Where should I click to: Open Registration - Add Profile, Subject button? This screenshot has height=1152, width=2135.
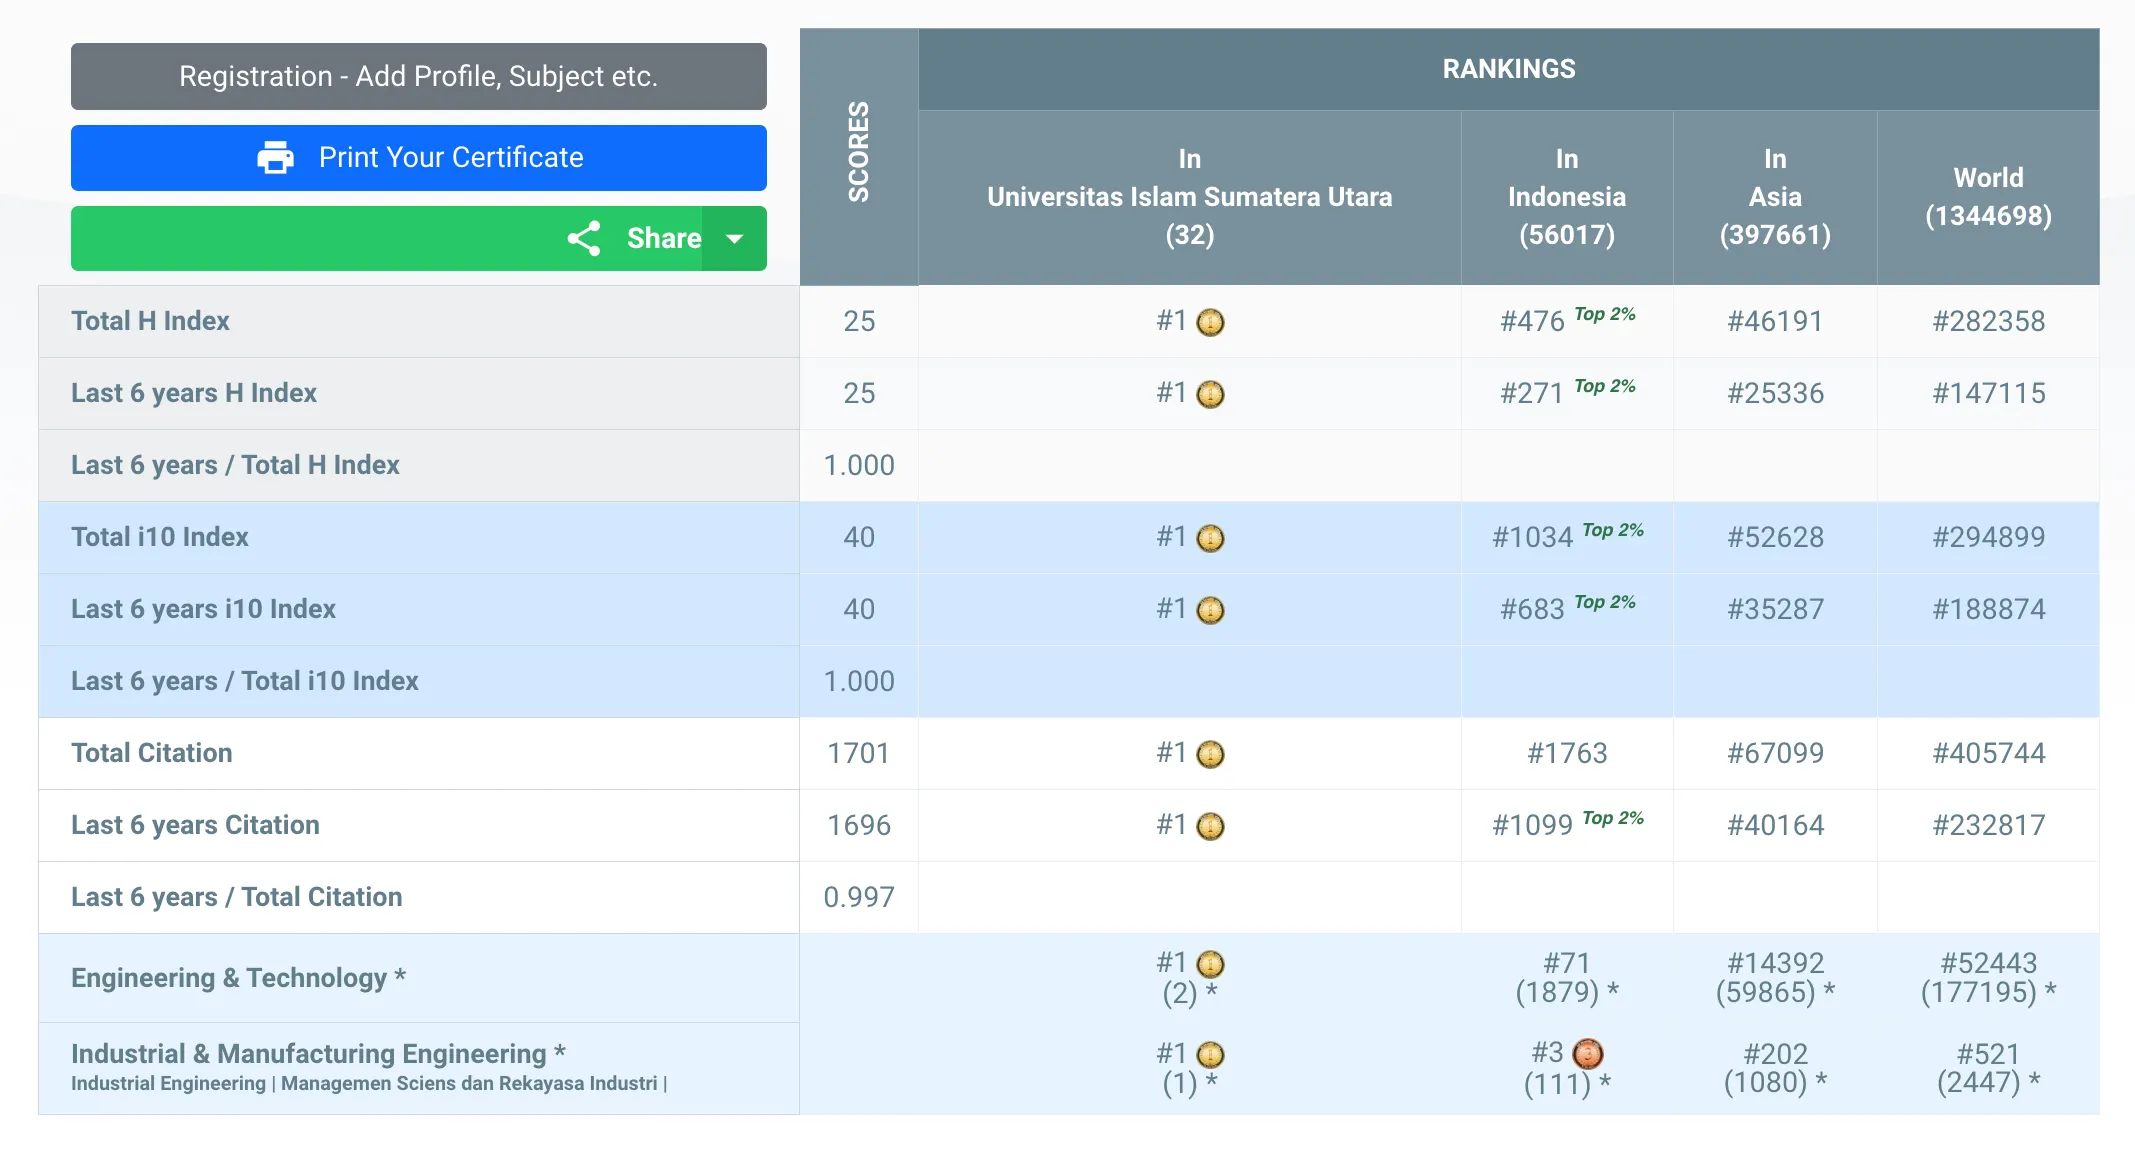point(418,76)
